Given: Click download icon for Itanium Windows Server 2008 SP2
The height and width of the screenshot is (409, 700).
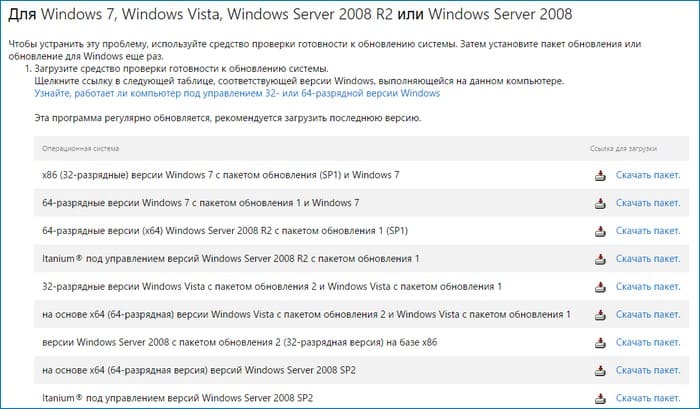Looking at the screenshot, I should click(x=600, y=398).
